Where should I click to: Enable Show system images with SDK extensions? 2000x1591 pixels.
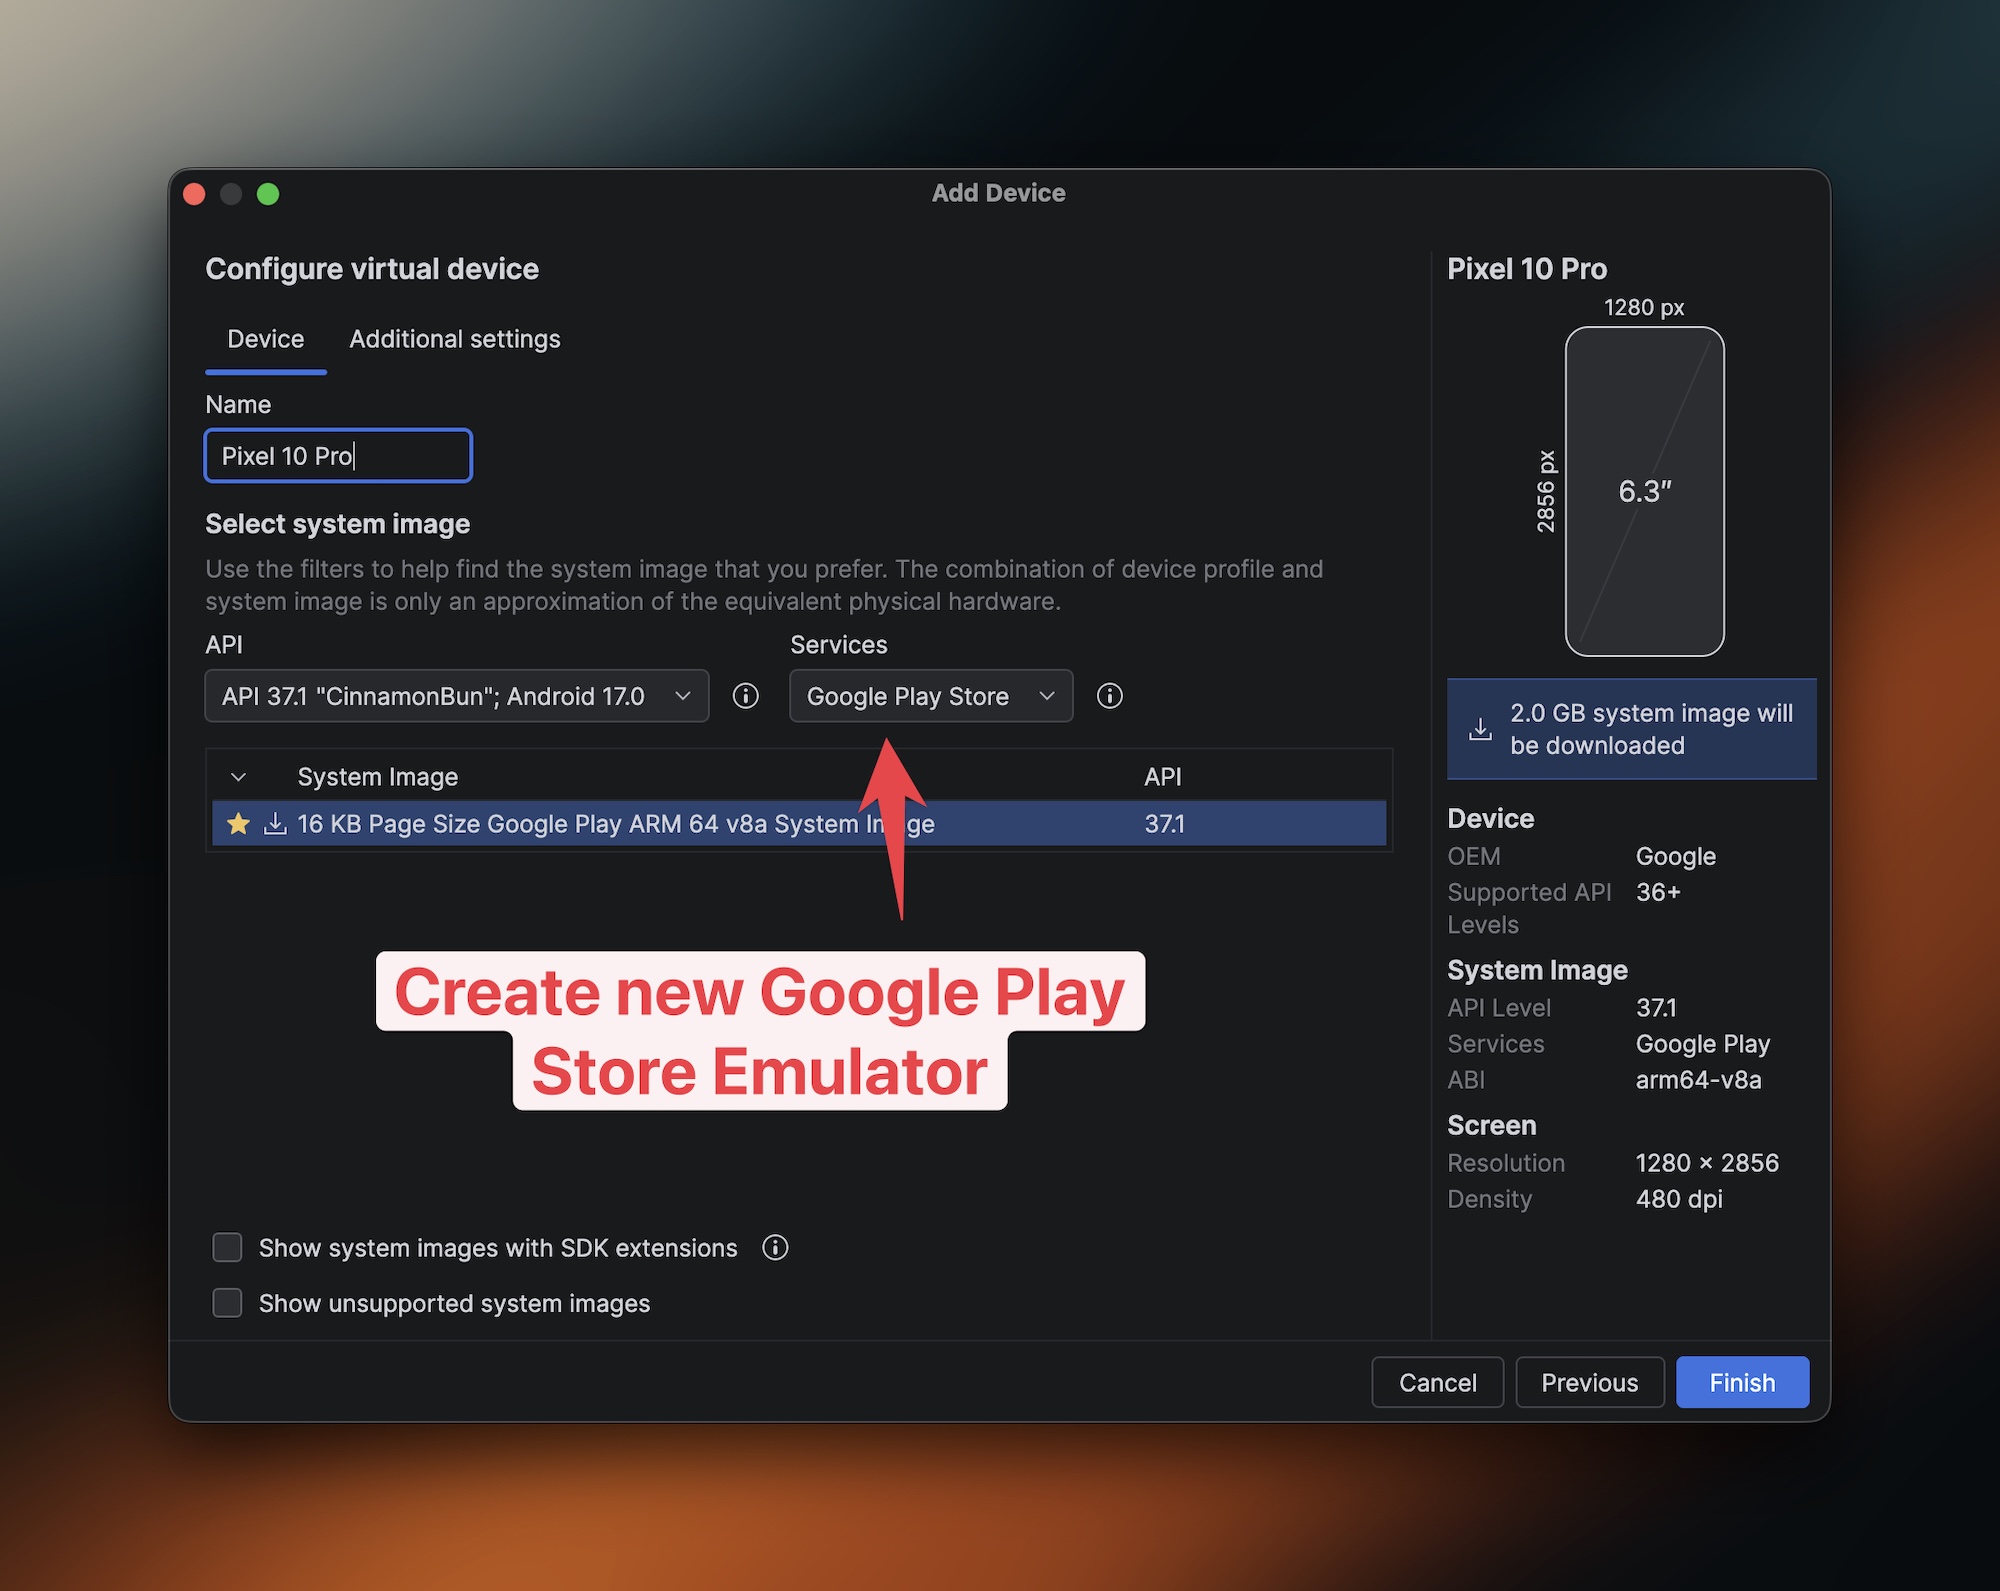coord(228,1247)
